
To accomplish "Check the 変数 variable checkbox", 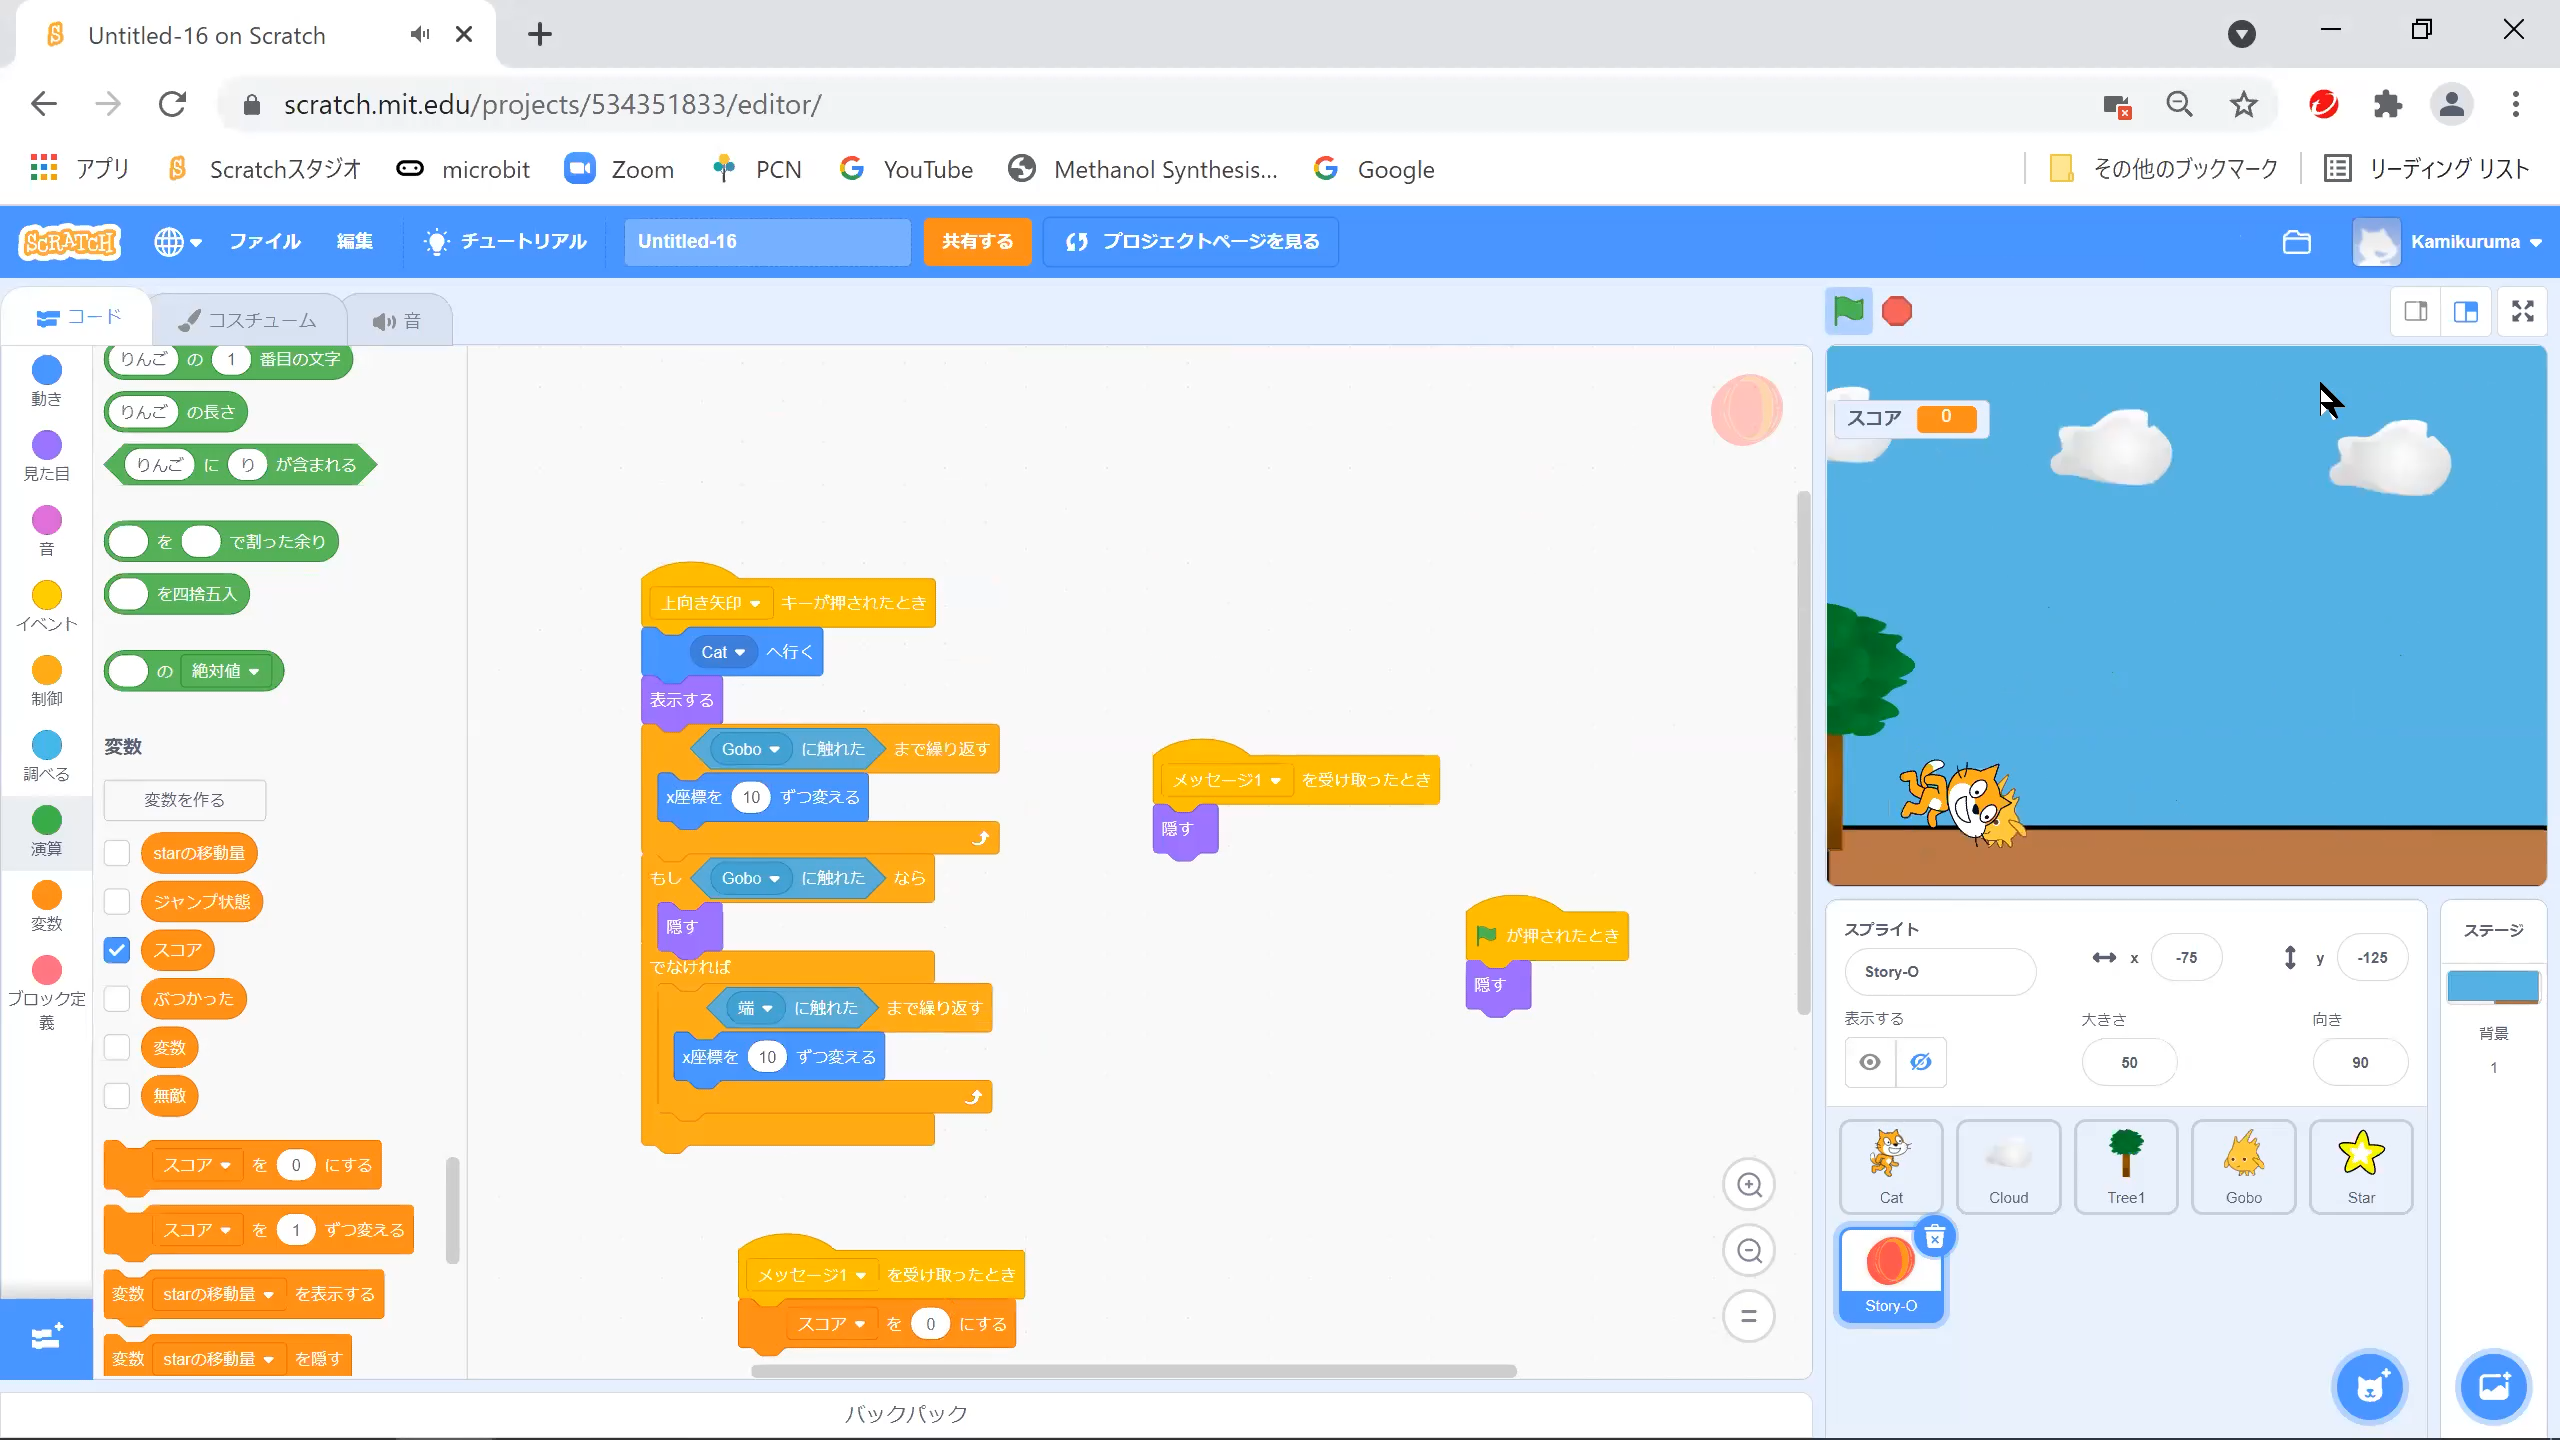I will pos(117,1047).
